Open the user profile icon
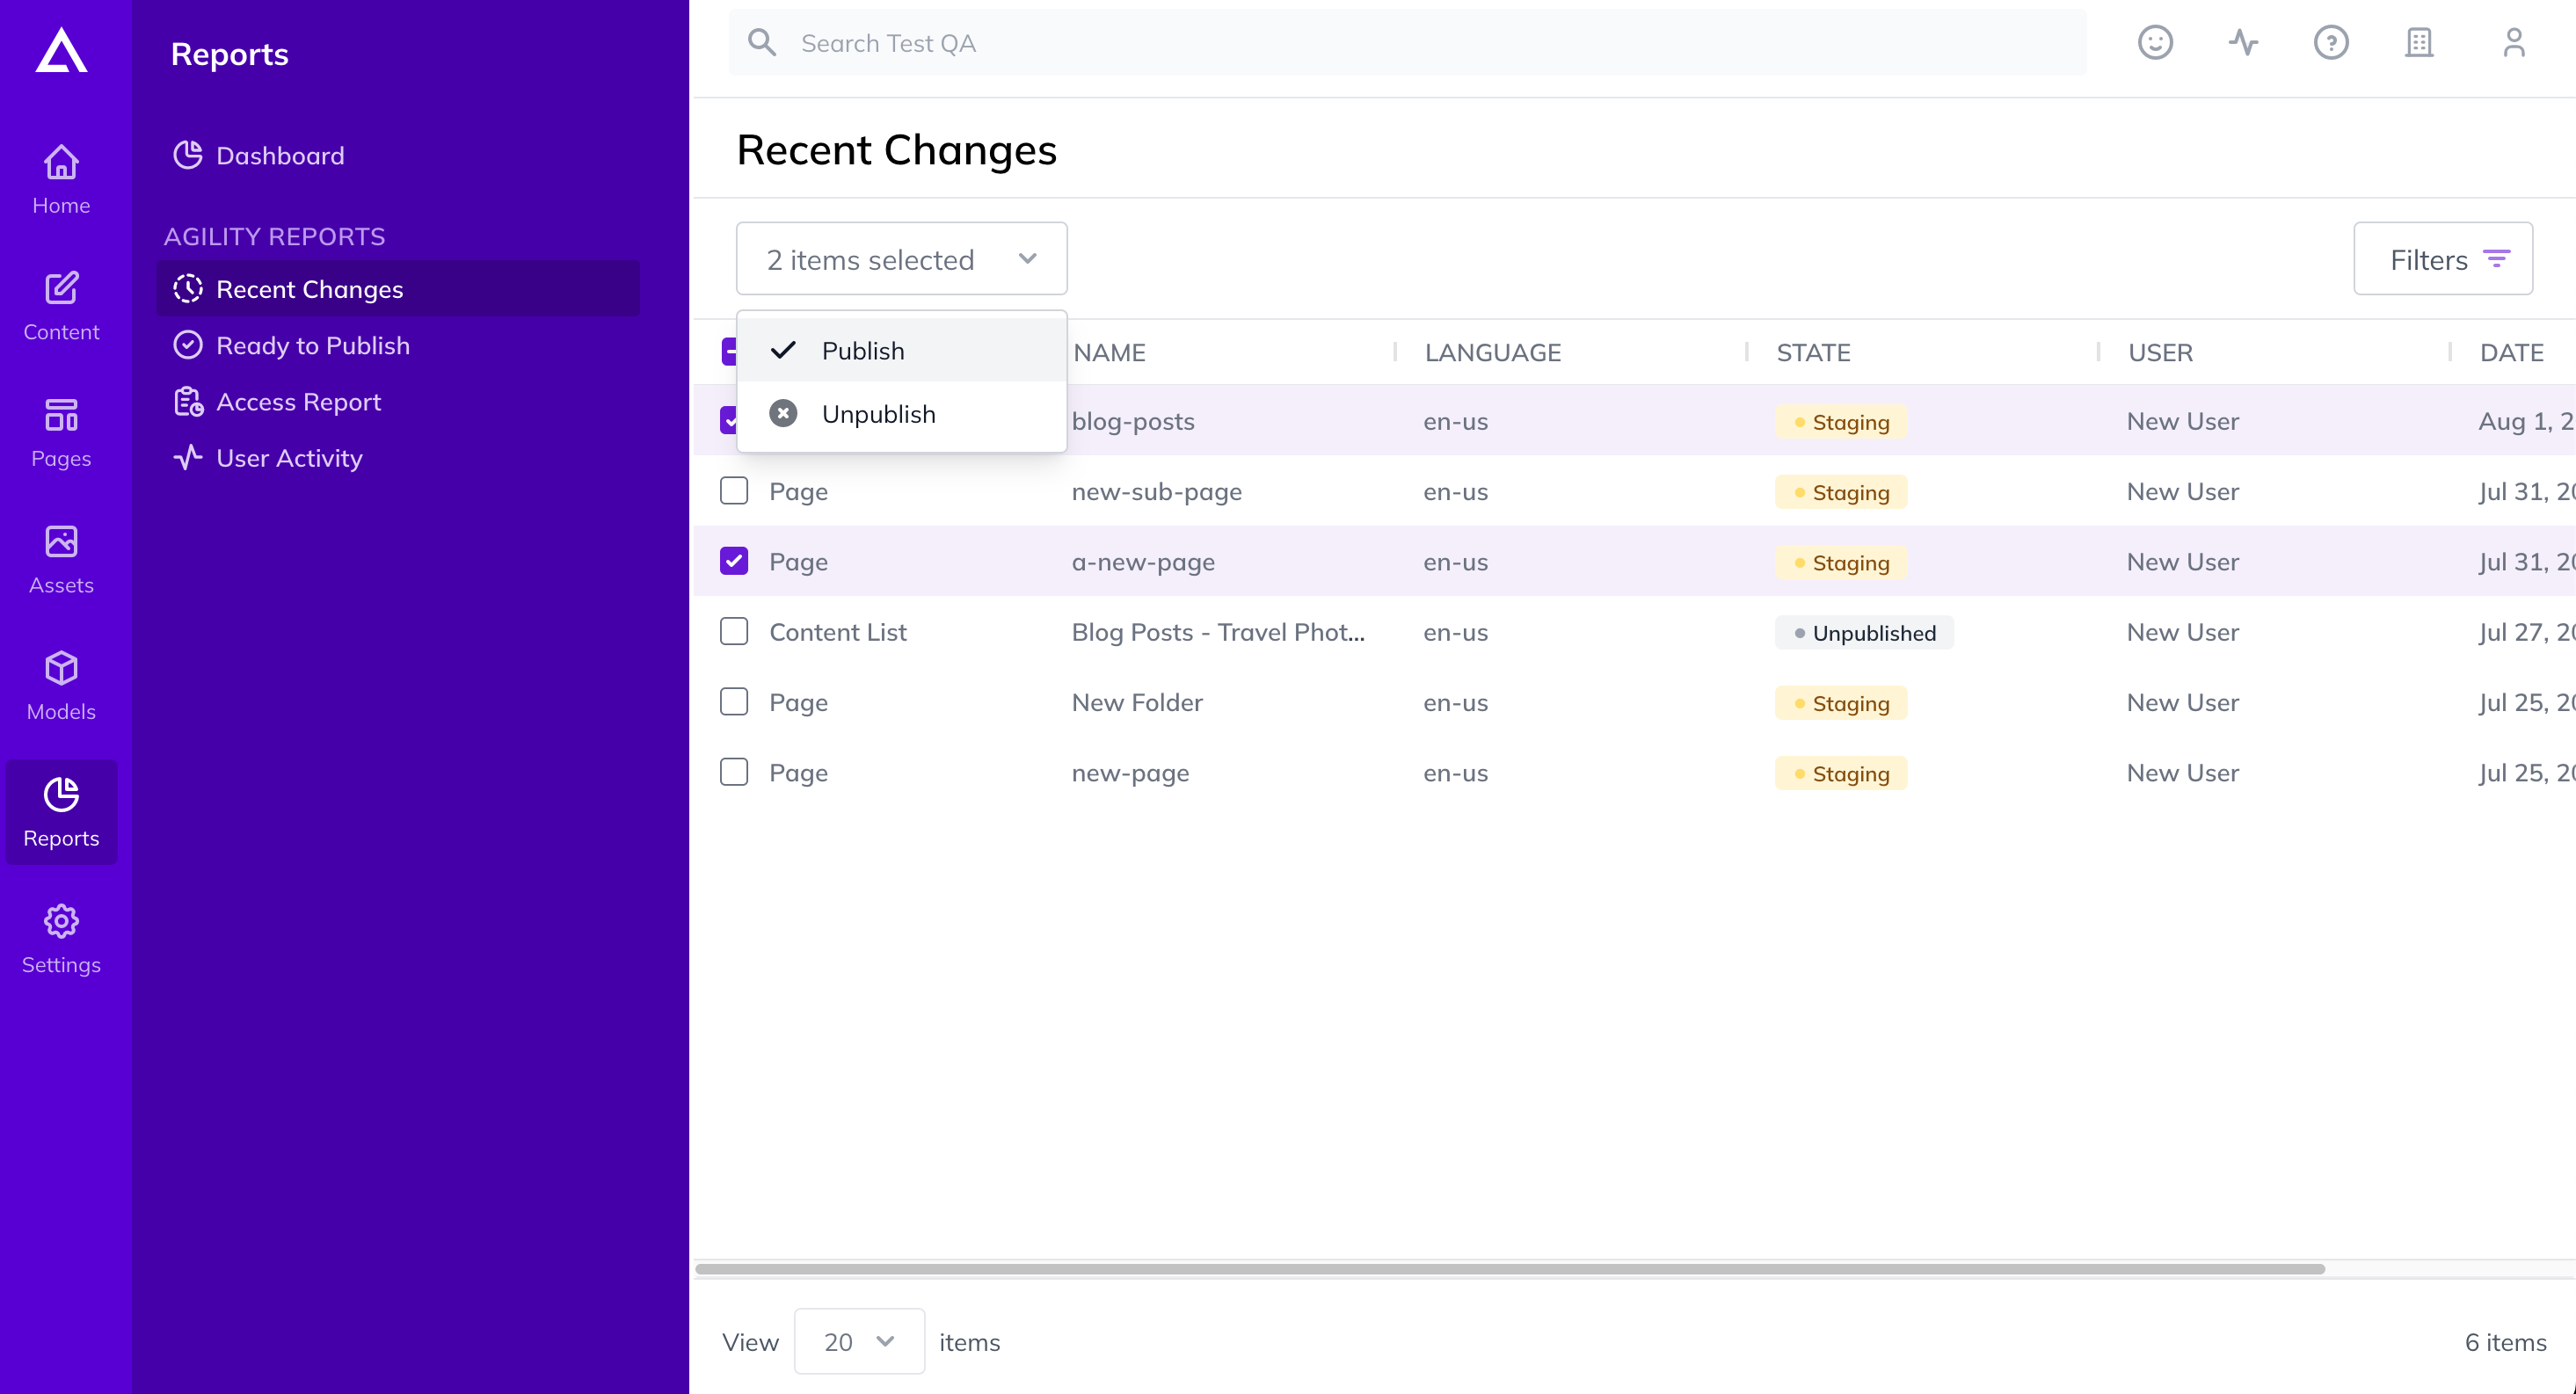Screen dimensions: 2576x1394 (2513, 42)
